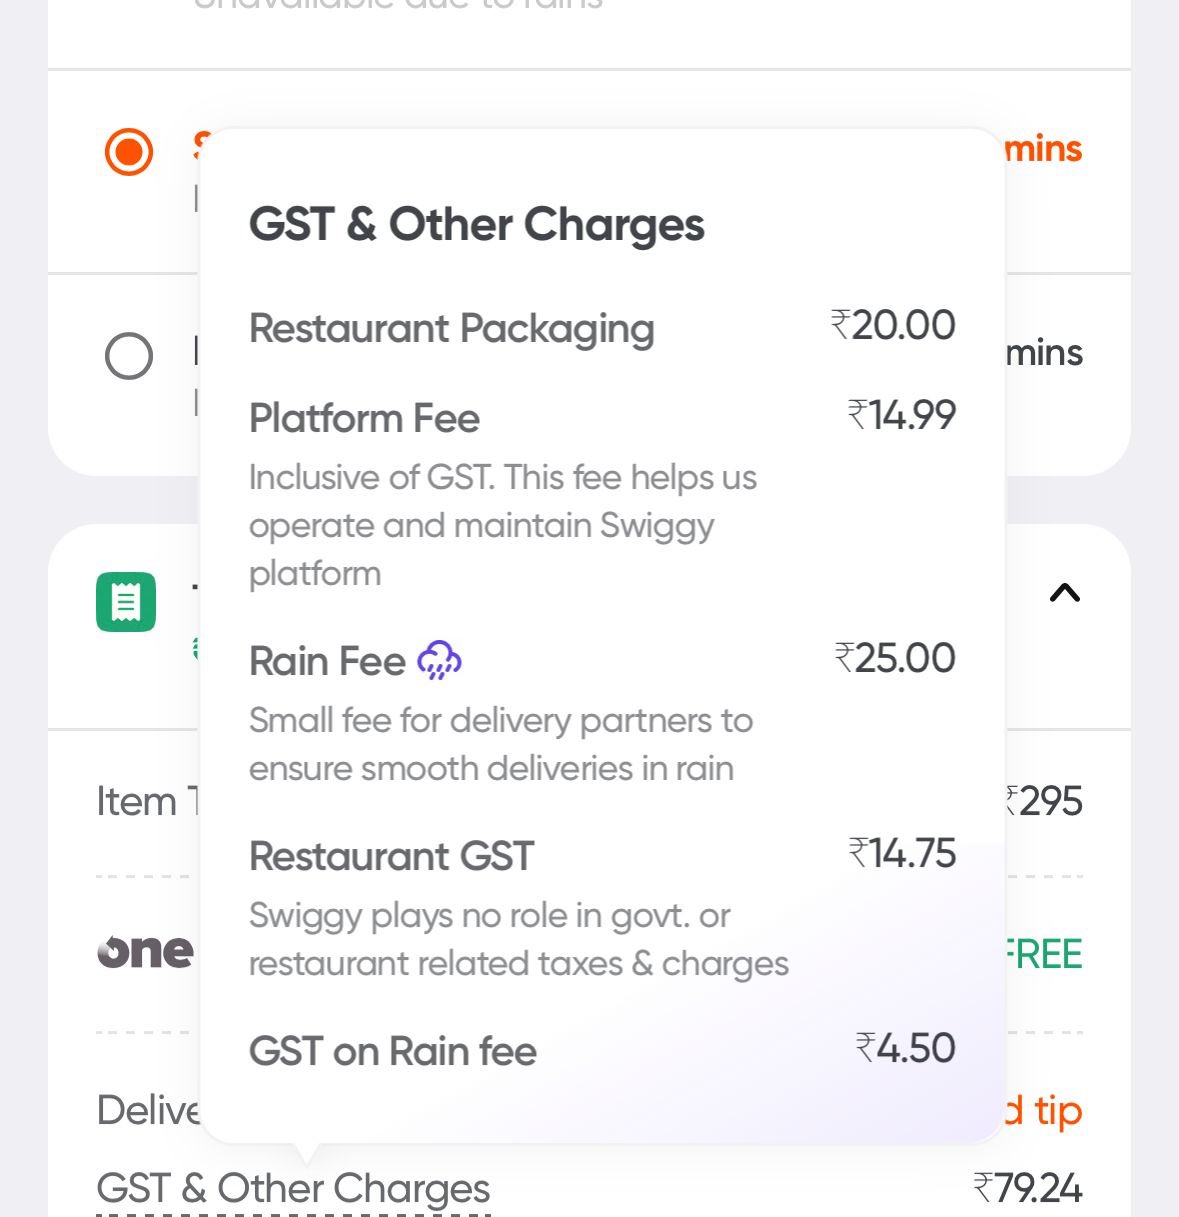Viewport: 1179px width, 1217px height.
Task: Click the ₹25.00 rain fee amount
Action: coord(895,658)
